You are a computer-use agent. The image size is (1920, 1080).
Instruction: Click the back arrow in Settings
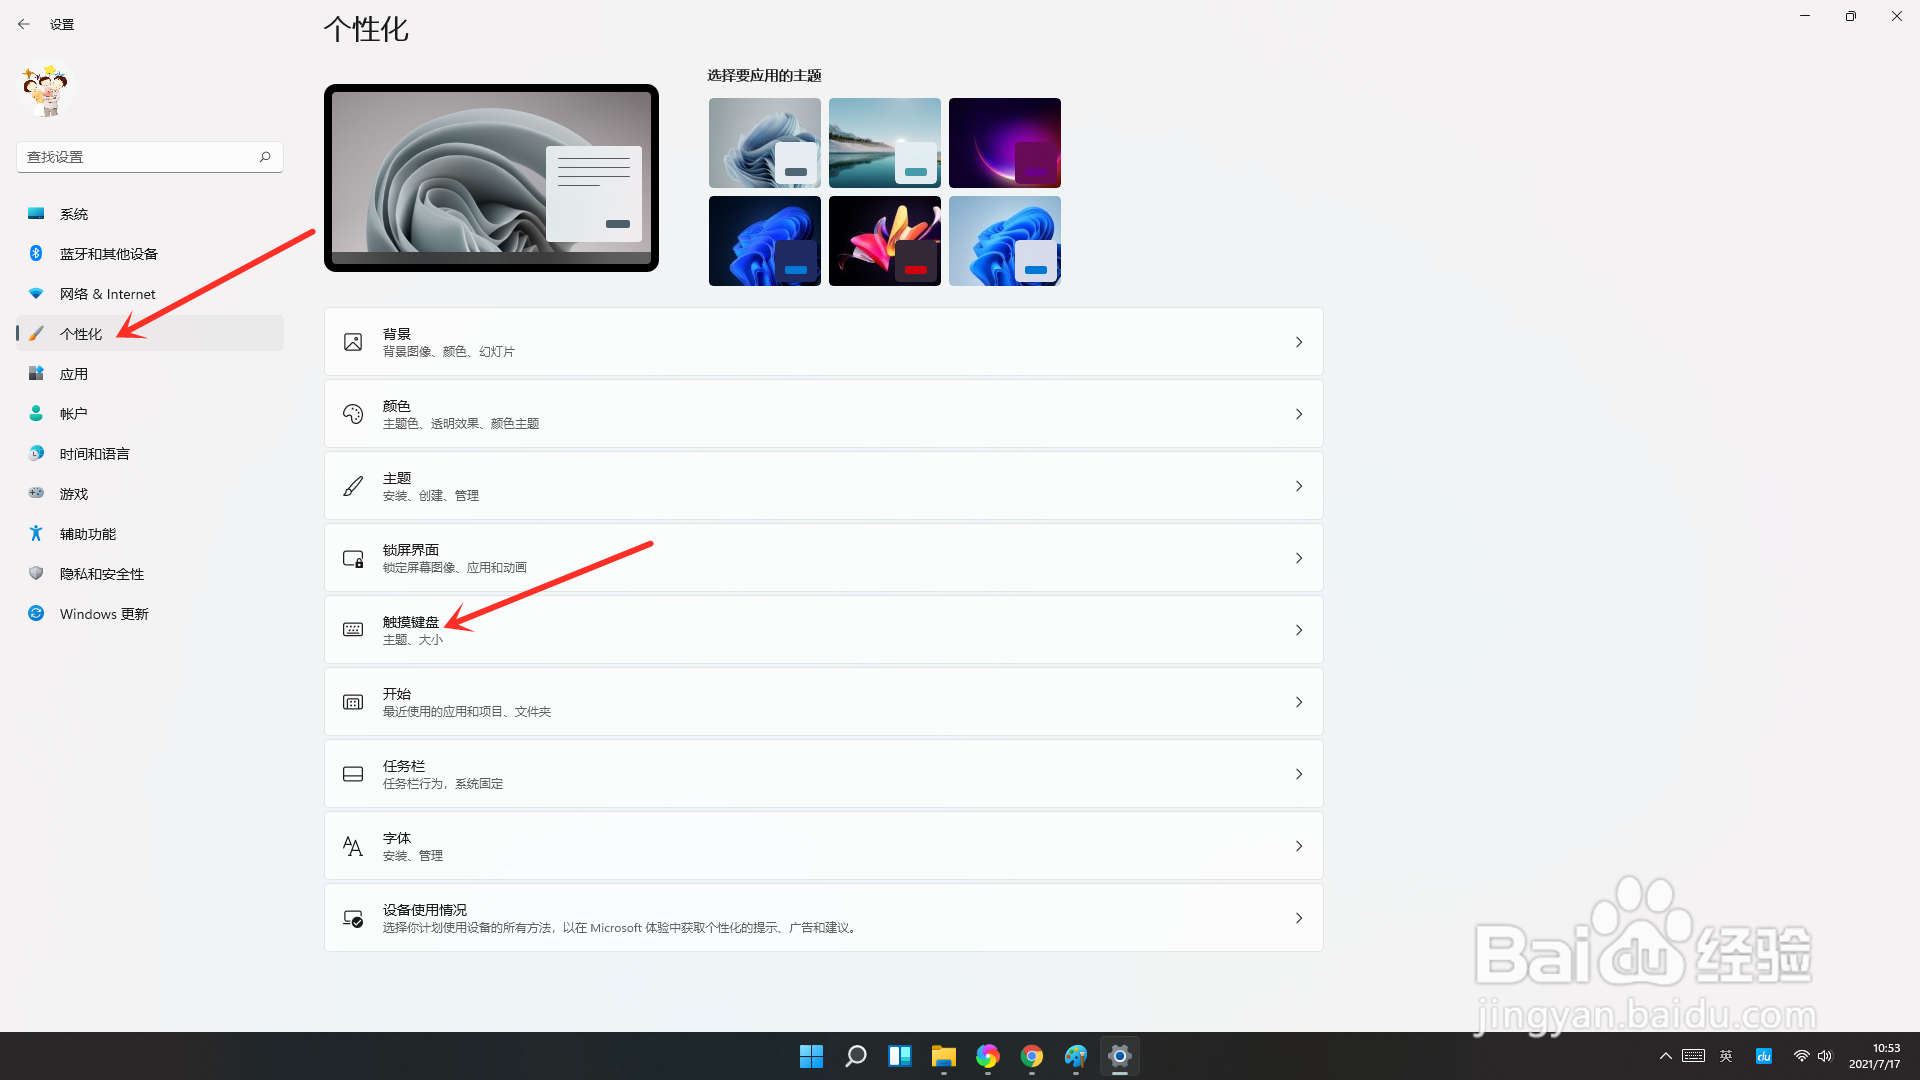click(24, 24)
